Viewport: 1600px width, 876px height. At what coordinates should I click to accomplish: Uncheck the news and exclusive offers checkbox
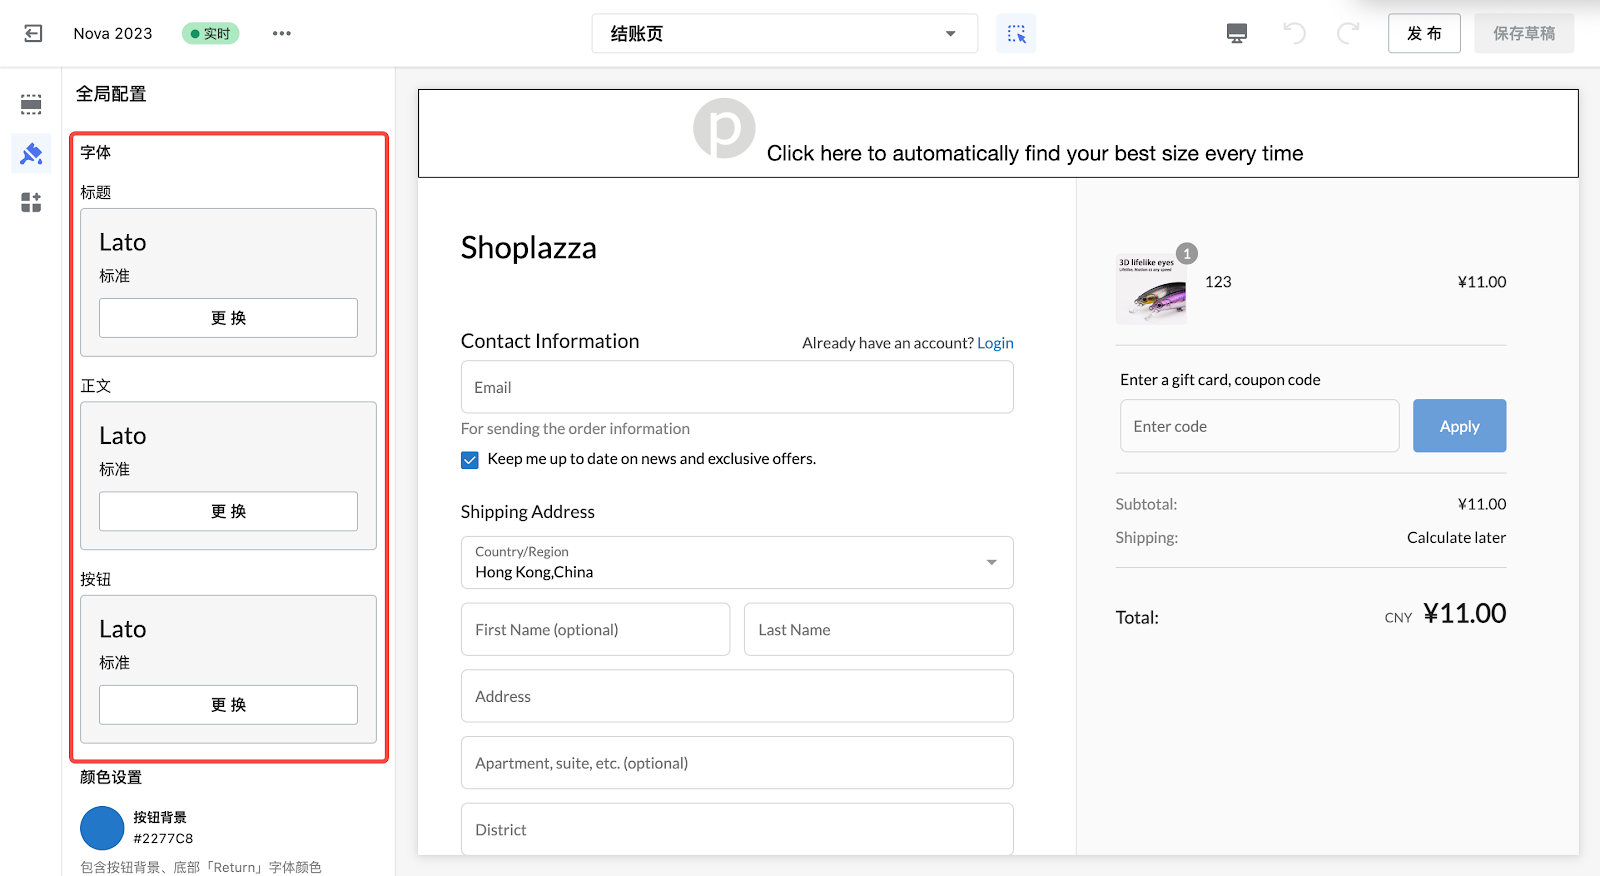pos(470,460)
